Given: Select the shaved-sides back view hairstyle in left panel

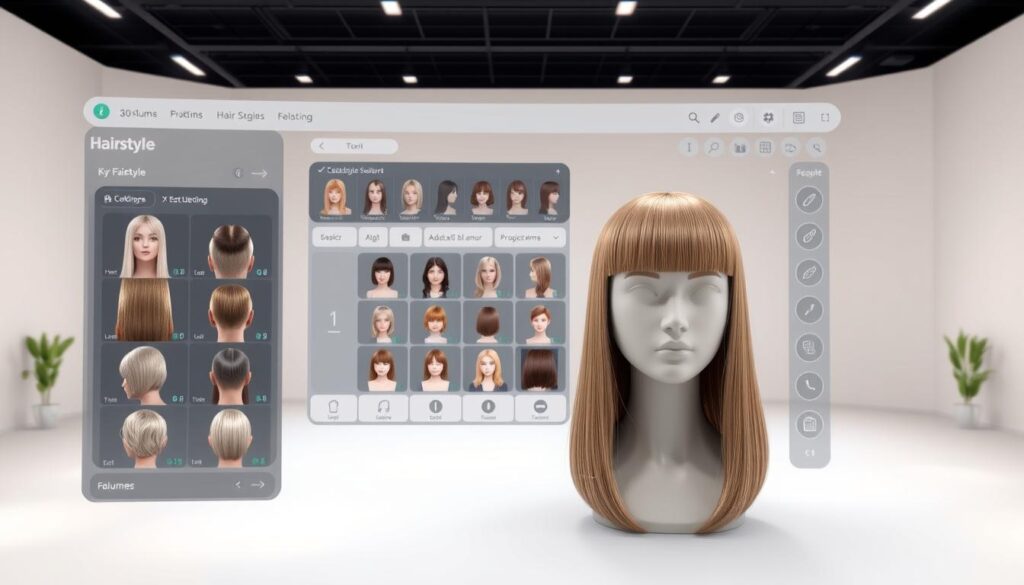Looking at the screenshot, I should pos(231,247).
